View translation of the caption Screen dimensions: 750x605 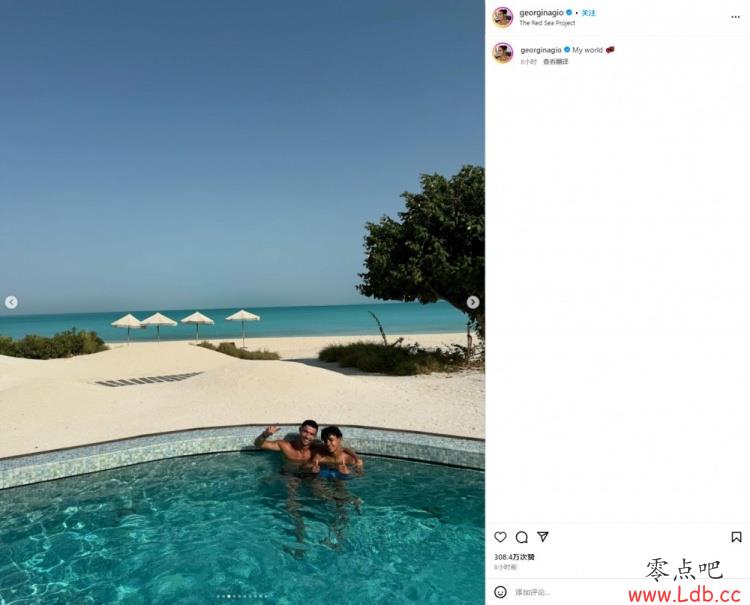pos(555,62)
